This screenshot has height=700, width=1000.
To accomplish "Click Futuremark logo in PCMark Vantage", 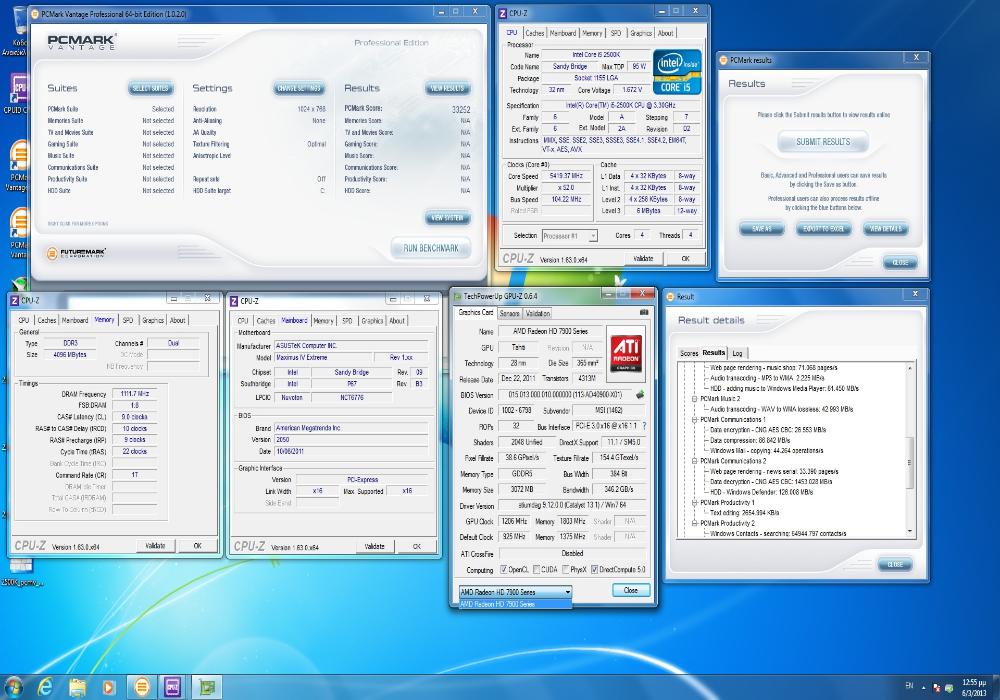I will pyautogui.click(x=77, y=252).
